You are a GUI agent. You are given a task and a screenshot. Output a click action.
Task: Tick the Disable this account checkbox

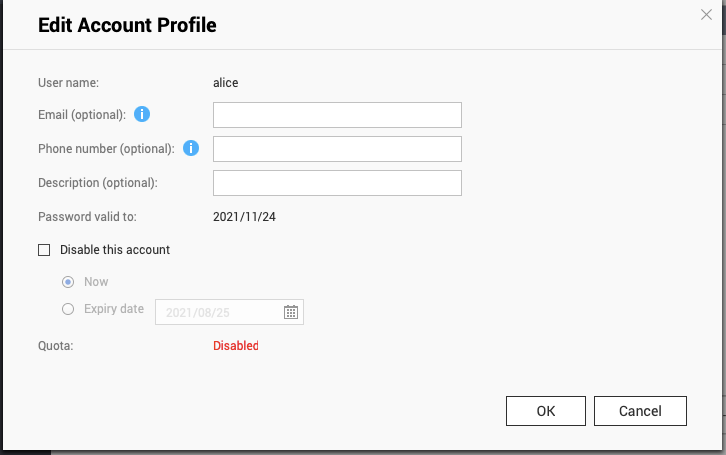44,250
